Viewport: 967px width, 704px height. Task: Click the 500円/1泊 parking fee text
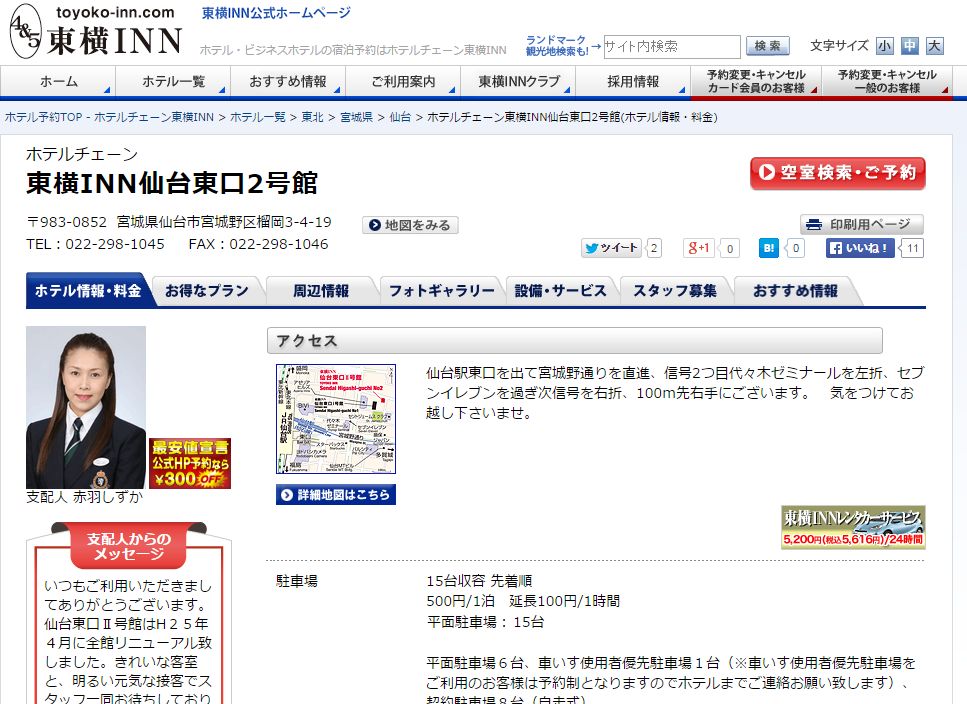[x=461, y=601]
